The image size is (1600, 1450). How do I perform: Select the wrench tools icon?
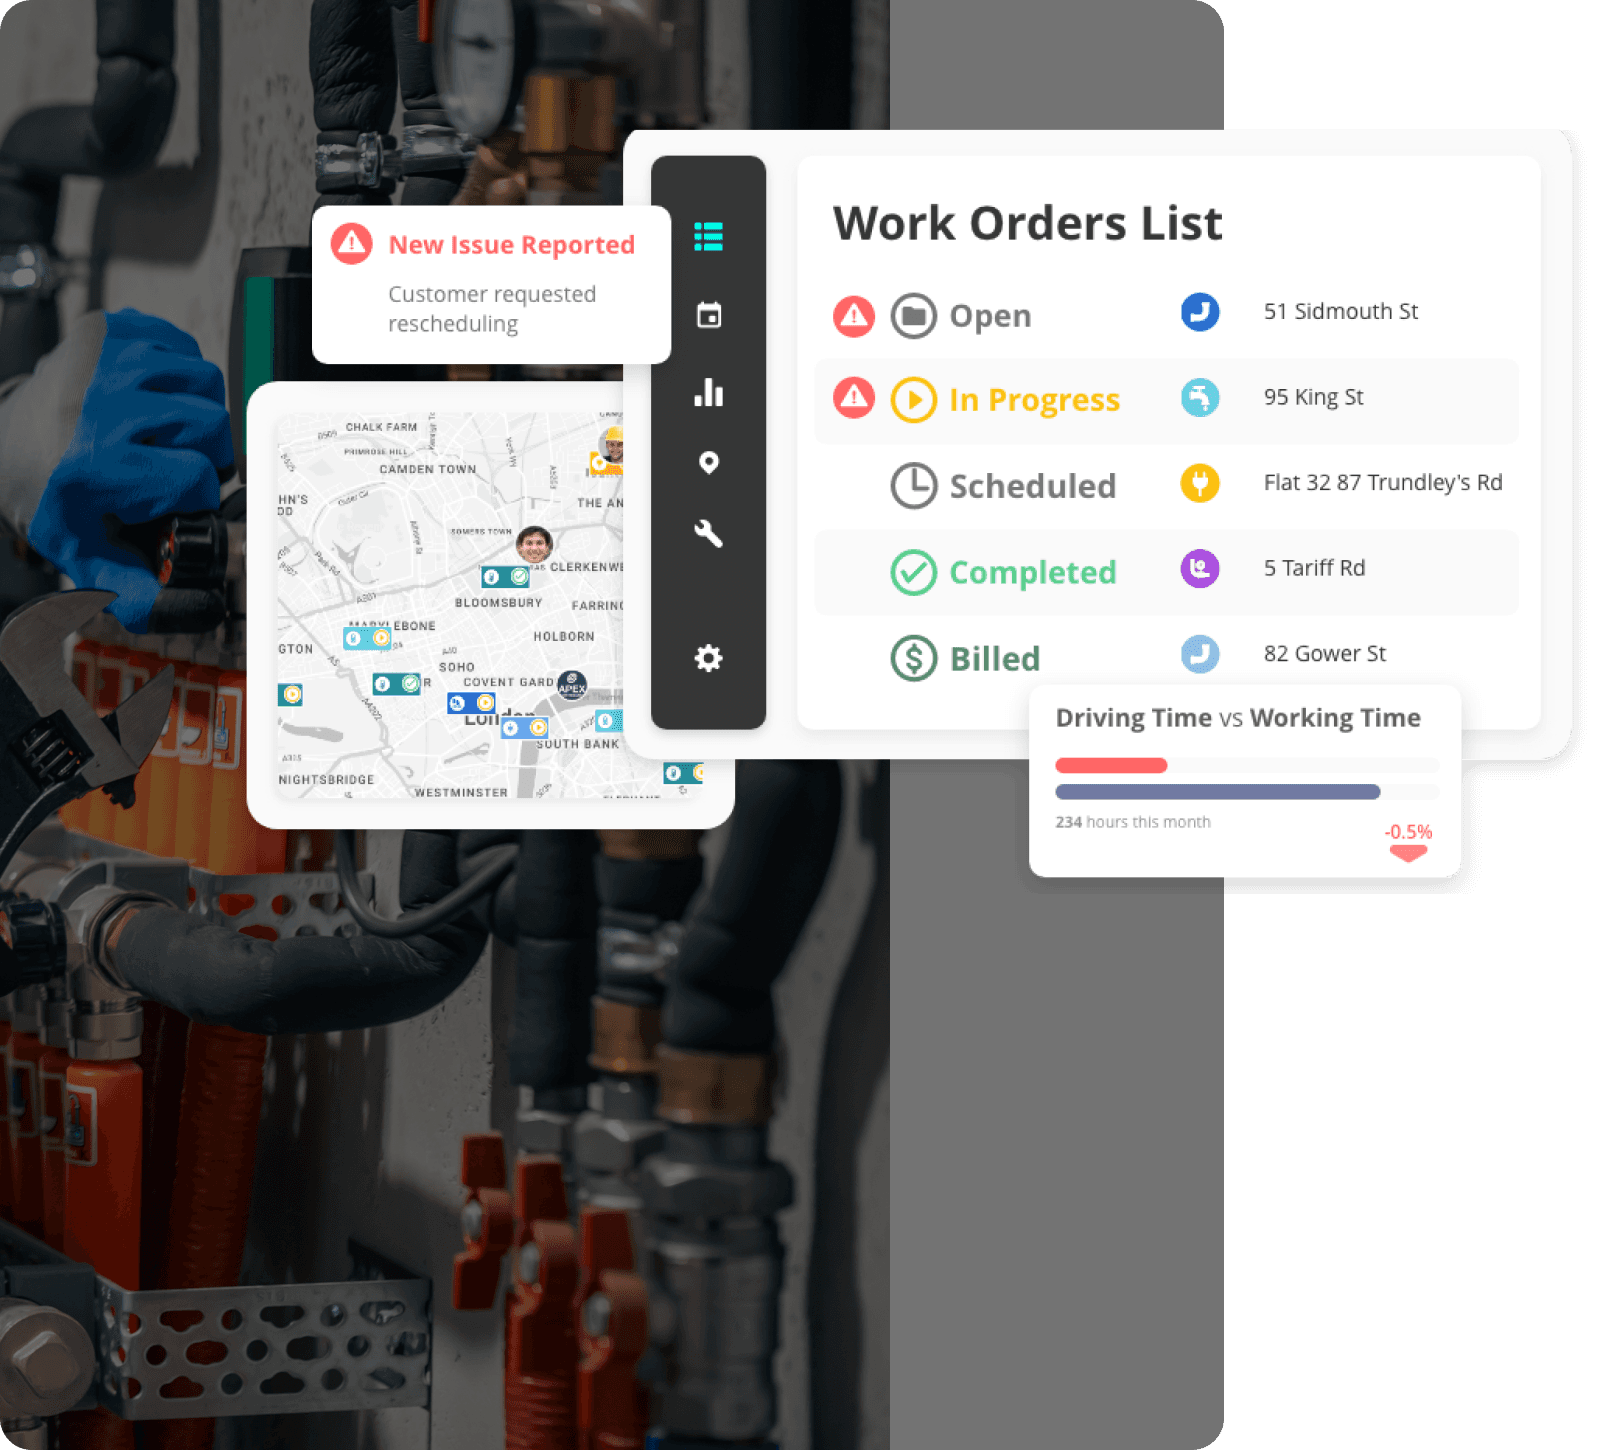point(708,534)
